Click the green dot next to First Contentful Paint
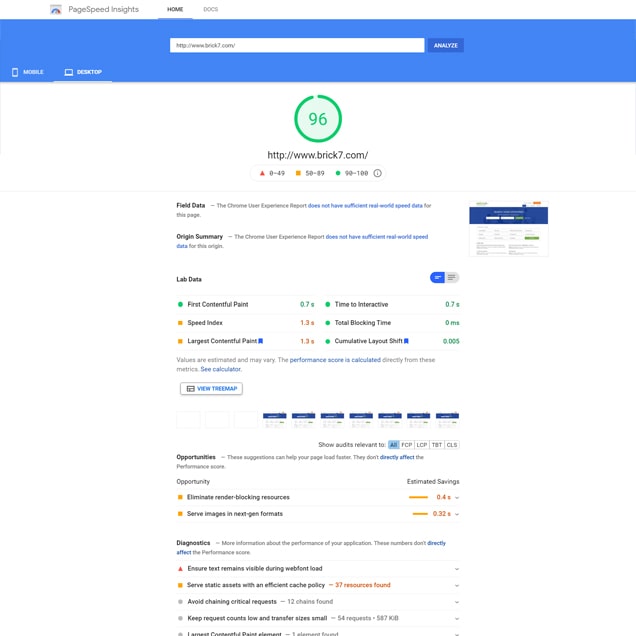636x636 pixels. [x=180, y=304]
